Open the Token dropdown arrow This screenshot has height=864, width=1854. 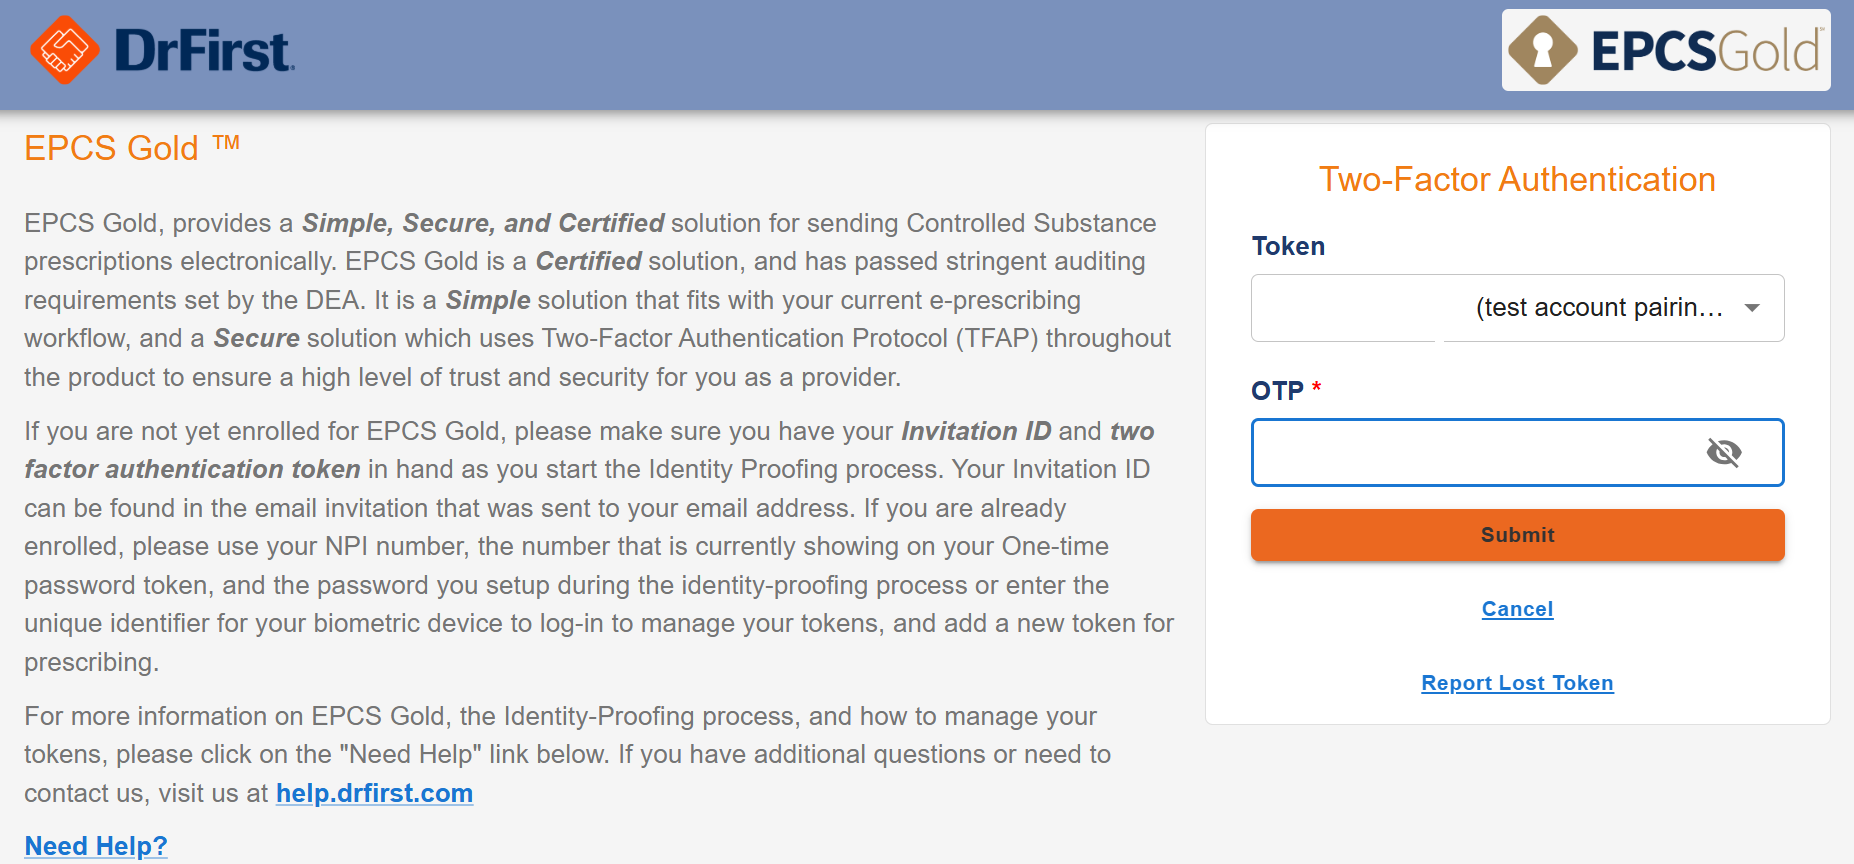point(1752,308)
